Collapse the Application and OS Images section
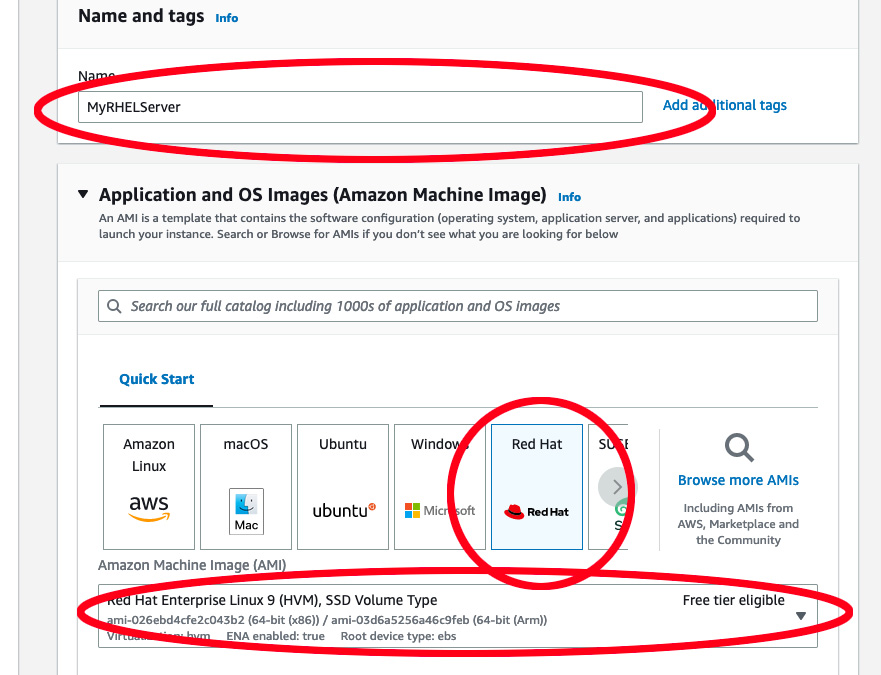Image resolution: width=881 pixels, height=675 pixels. point(83,195)
